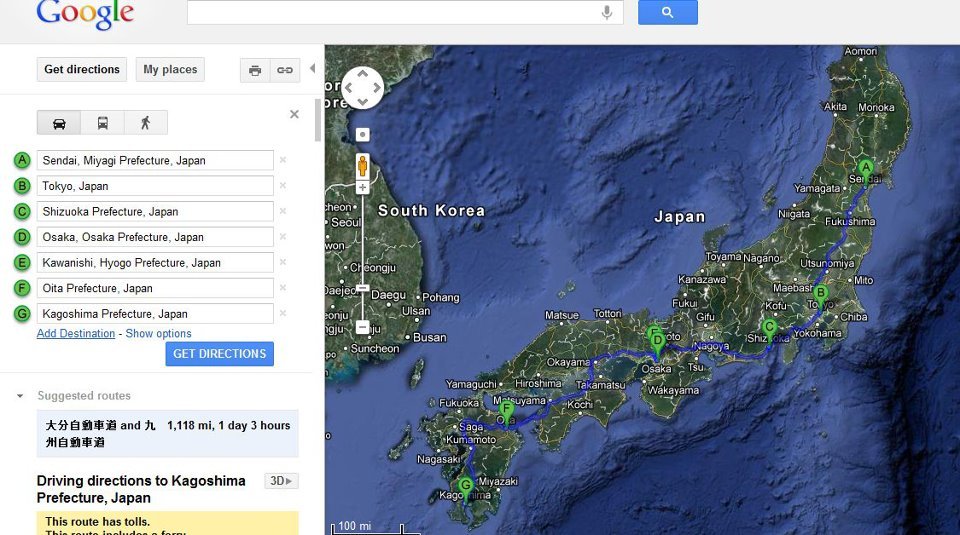Click the link share icon
960x535 pixels.
(x=285, y=70)
